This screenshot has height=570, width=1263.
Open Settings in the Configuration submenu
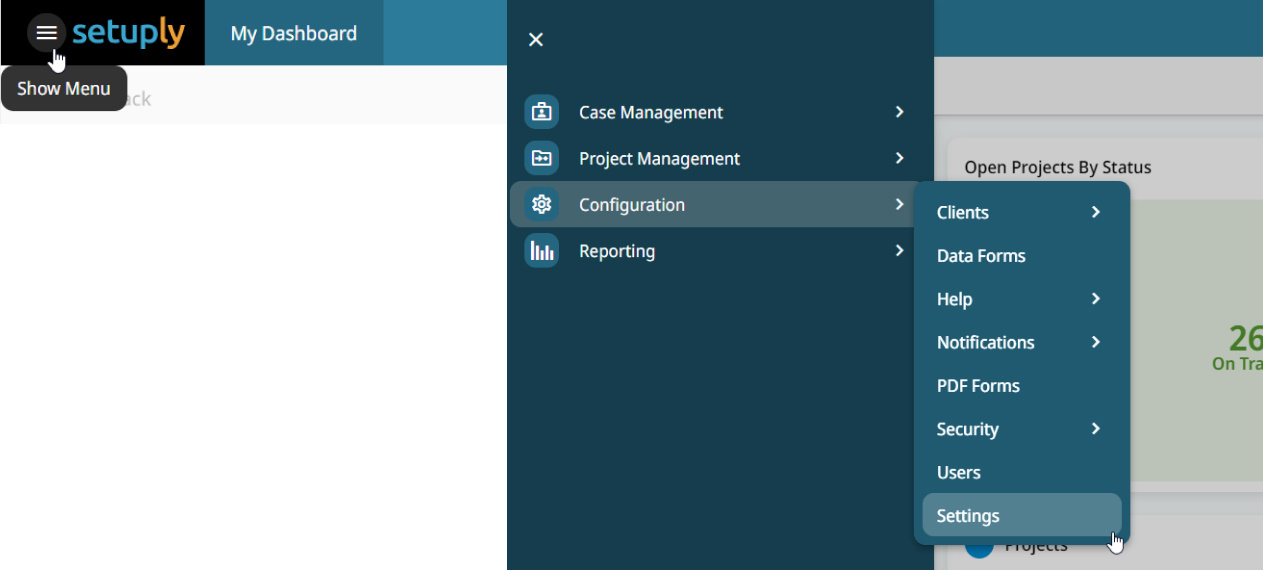pyautogui.click(x=968, y=516)
